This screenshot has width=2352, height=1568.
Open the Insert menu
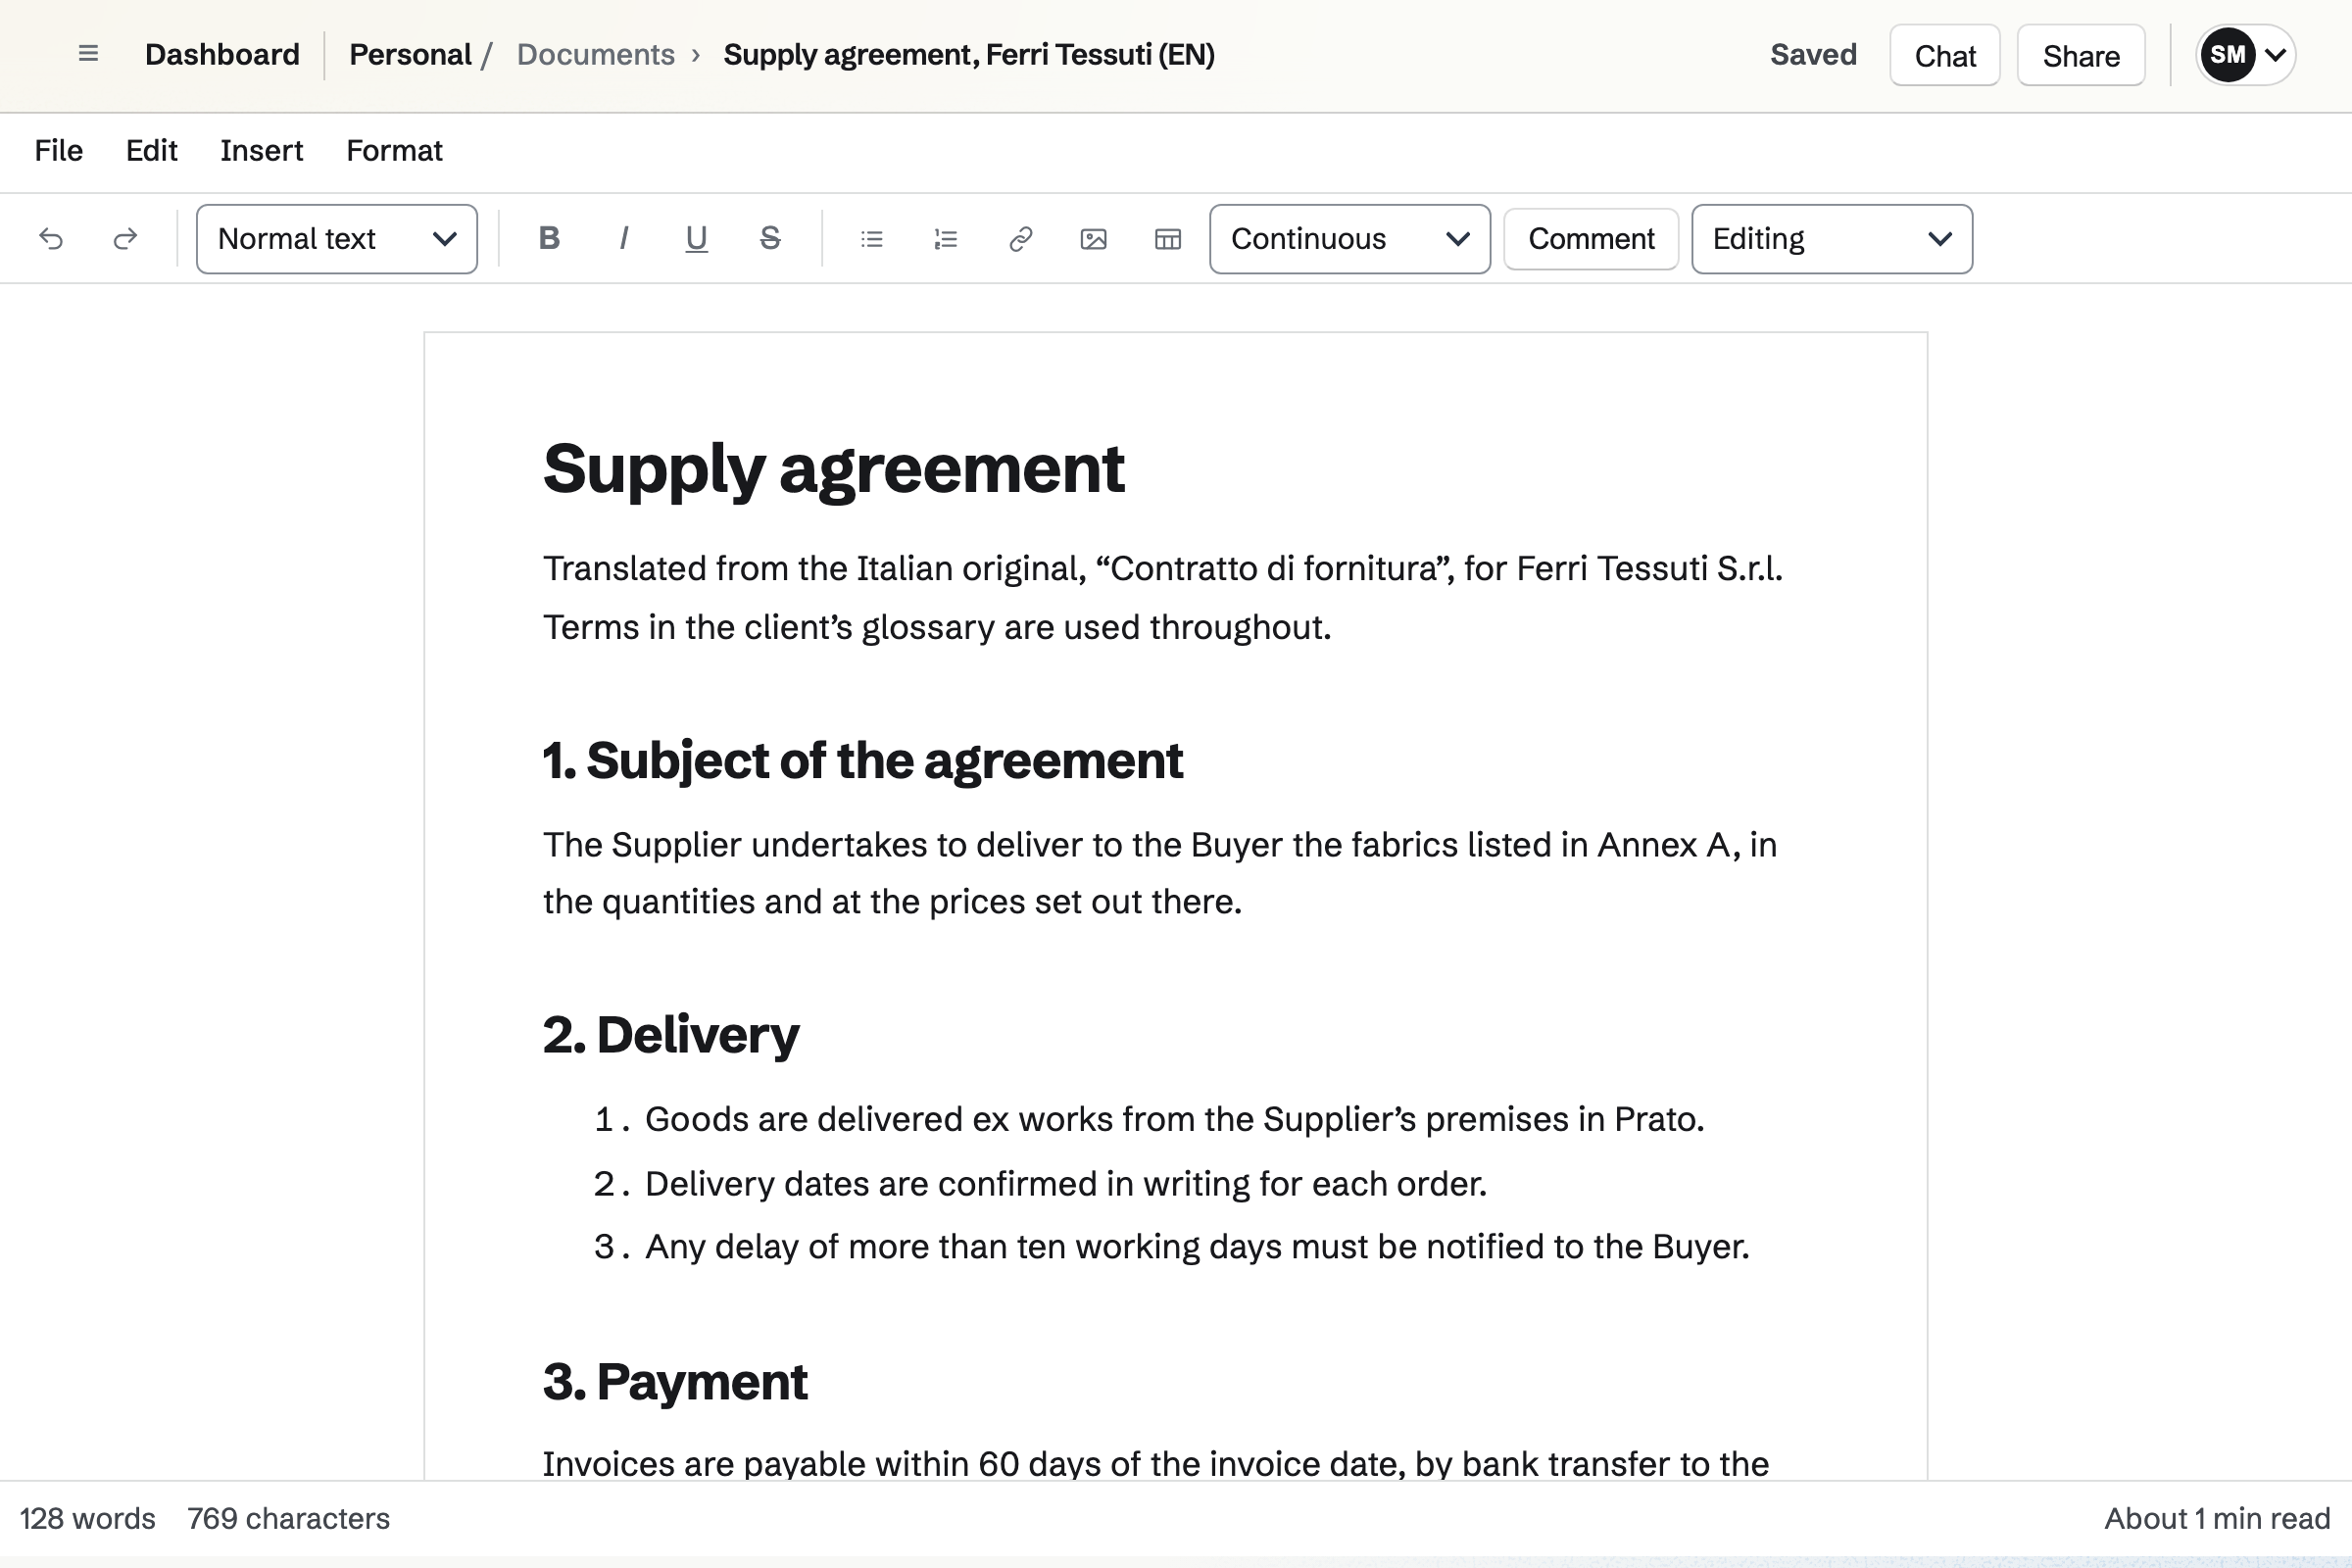coord(261,151)
